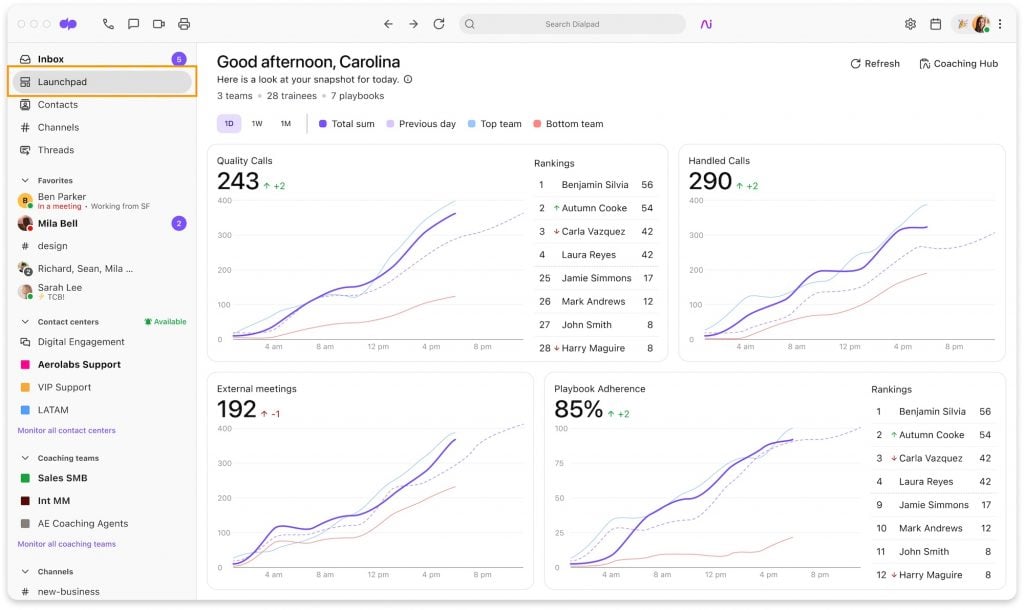1024x610 pixels.
Task: Toggle the Top team color legend
Action: (x=494, y=124)
